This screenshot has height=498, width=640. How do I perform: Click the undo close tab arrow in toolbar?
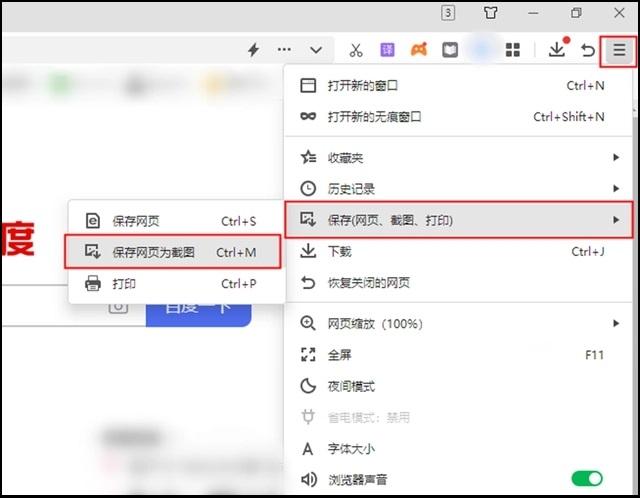tap(588, 50)
